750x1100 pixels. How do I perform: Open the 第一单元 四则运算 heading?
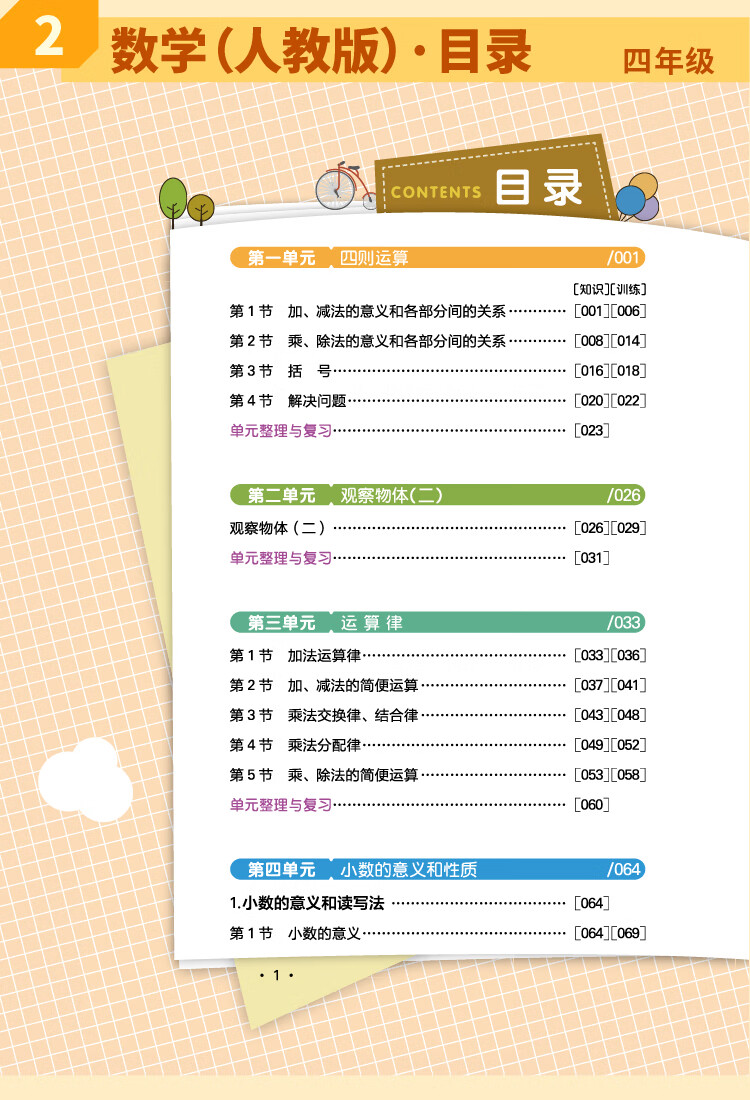pos(437,258)
